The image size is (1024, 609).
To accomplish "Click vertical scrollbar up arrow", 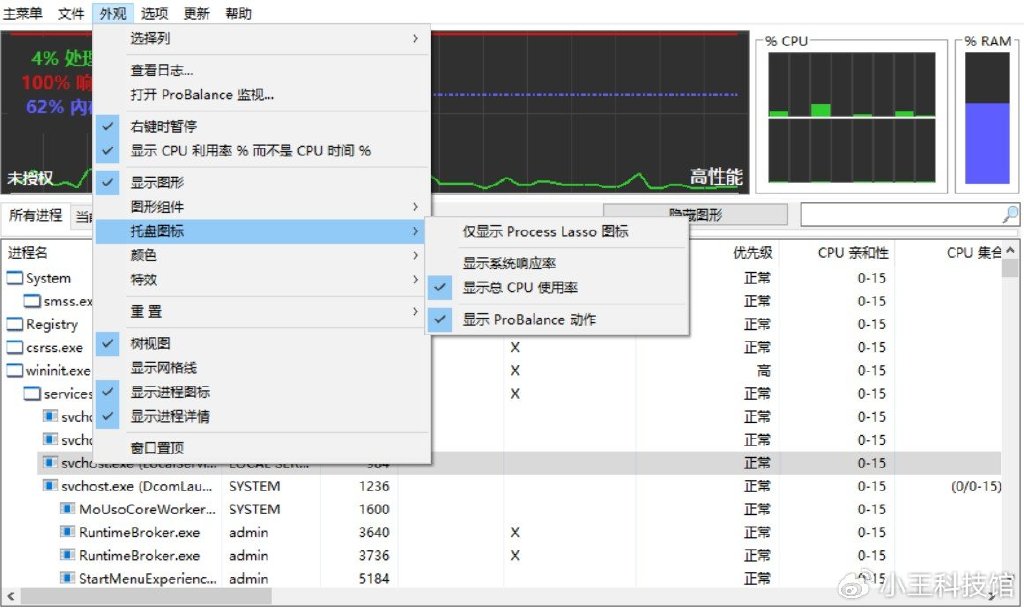I will [1010, 251].
